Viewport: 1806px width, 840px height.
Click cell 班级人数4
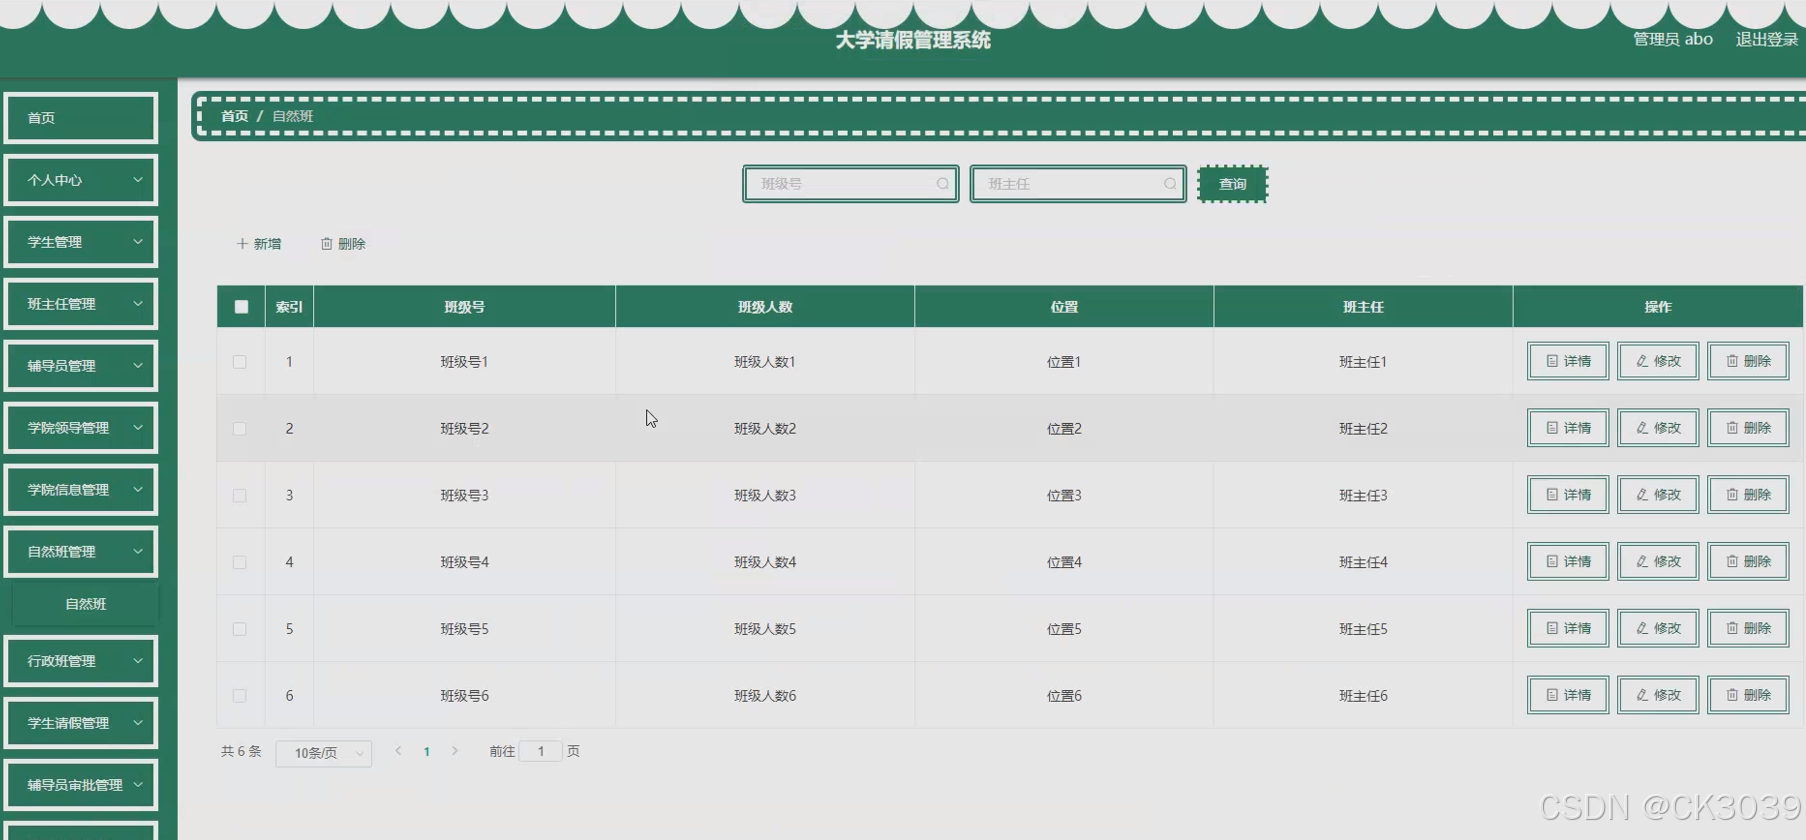pos(765,562)
